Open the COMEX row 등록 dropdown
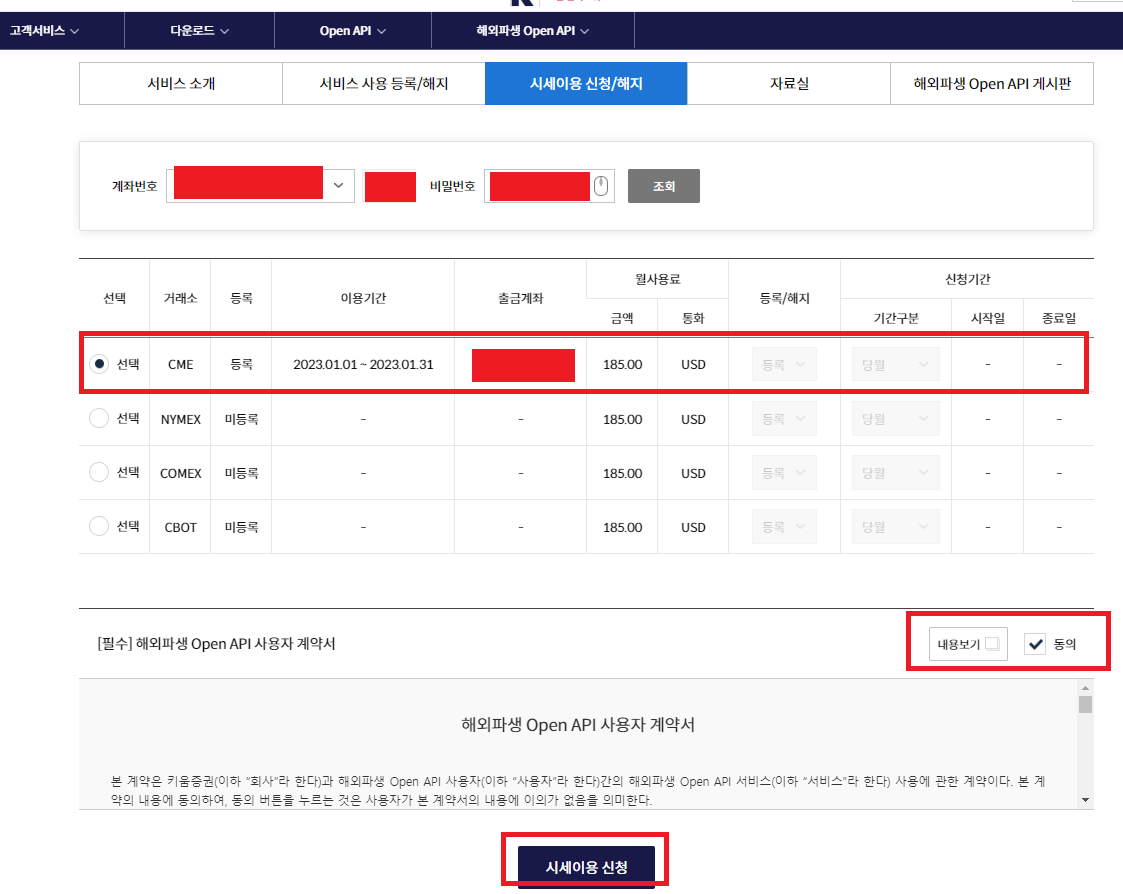The width and height of the screenshot is (1123, 894). 784,473
